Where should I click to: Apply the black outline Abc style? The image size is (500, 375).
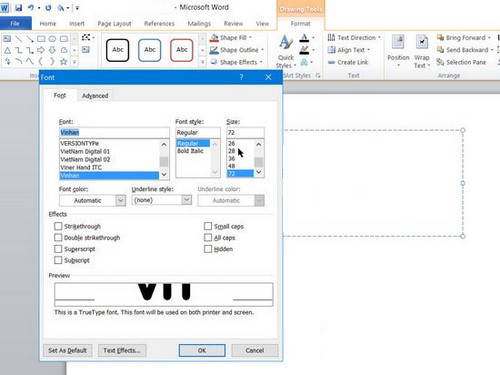click(117, 50)
